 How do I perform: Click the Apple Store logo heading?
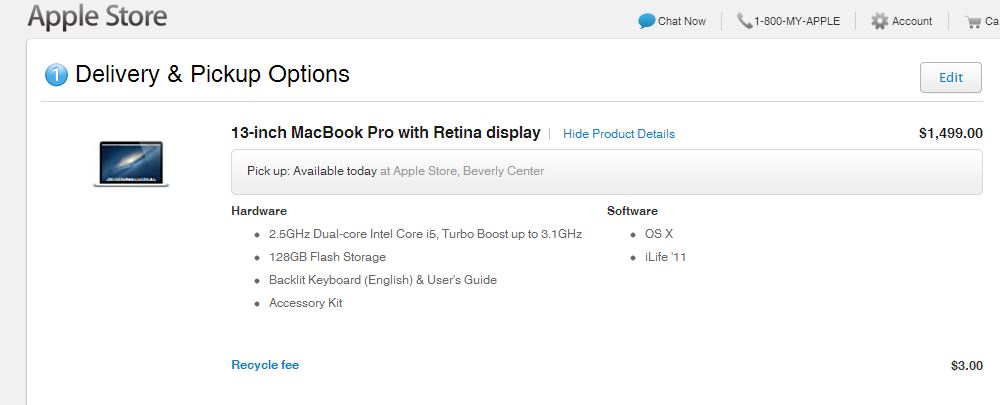coord(97,17)
